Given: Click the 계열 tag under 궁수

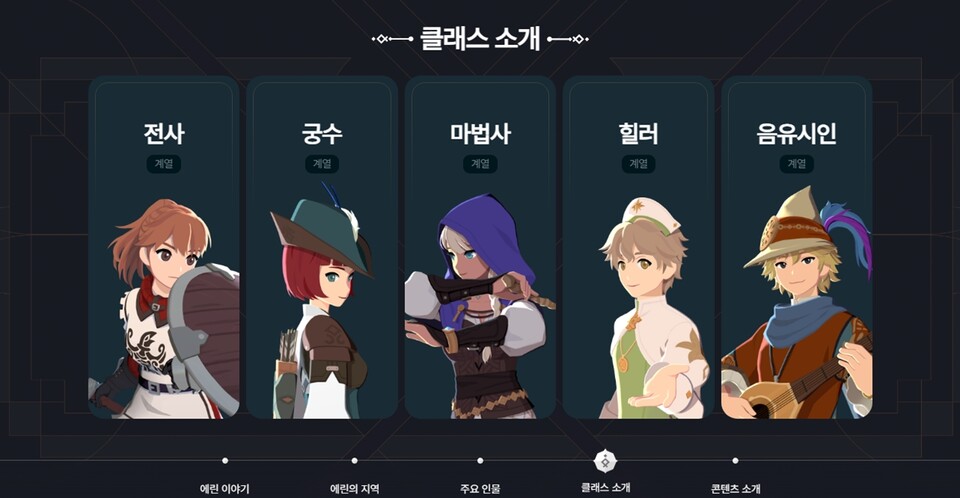Looking at the screenshot, I should [x=322, y=164].
